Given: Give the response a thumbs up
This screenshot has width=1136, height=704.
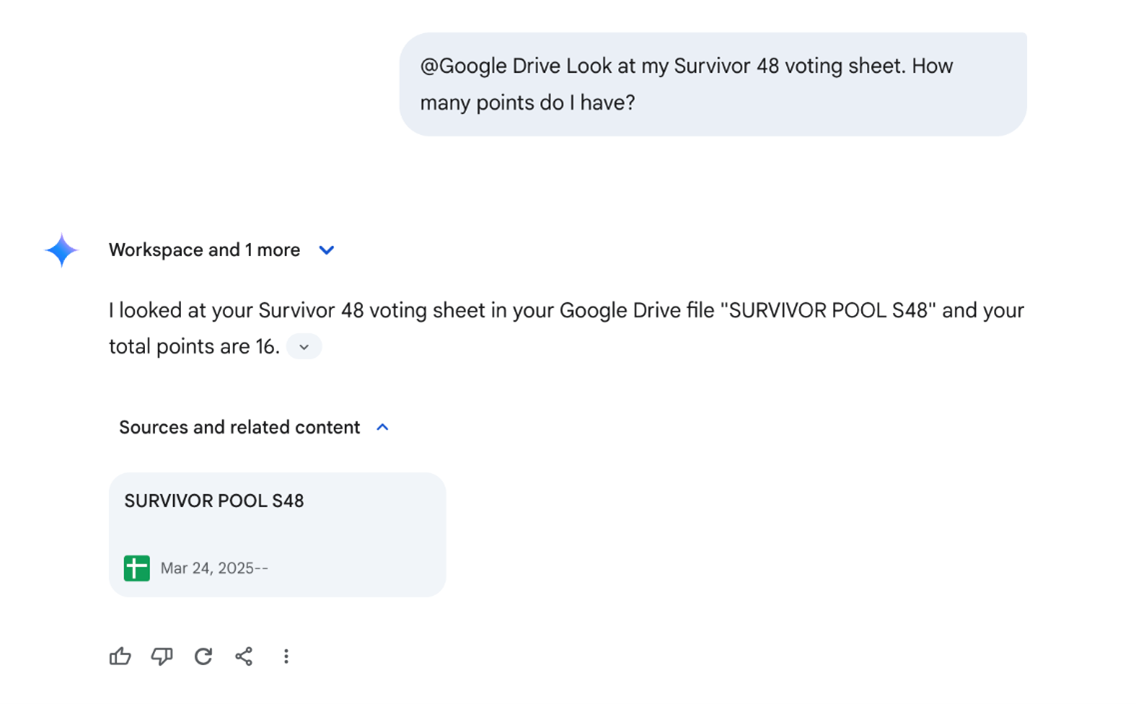Looking at the screenshot, I should tap(120, 656).
